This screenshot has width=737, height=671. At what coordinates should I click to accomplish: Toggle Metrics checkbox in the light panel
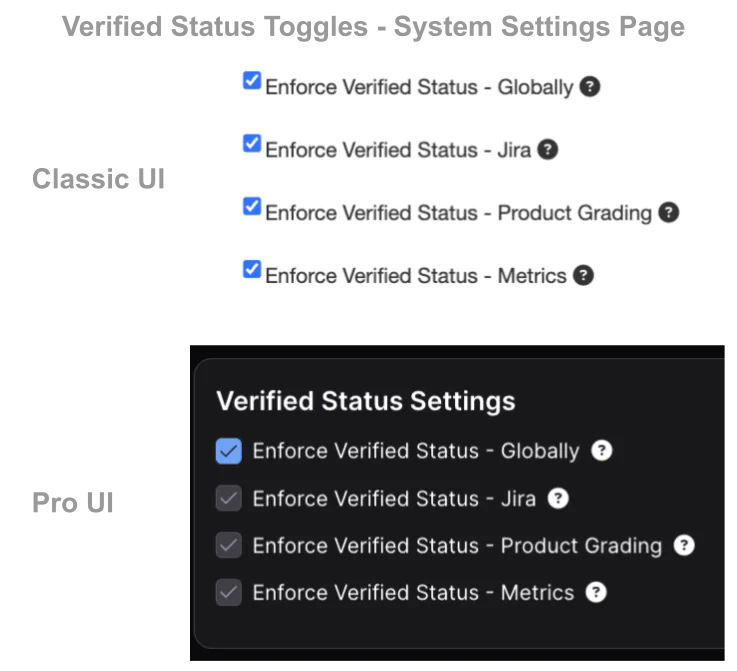pos(252,270)
